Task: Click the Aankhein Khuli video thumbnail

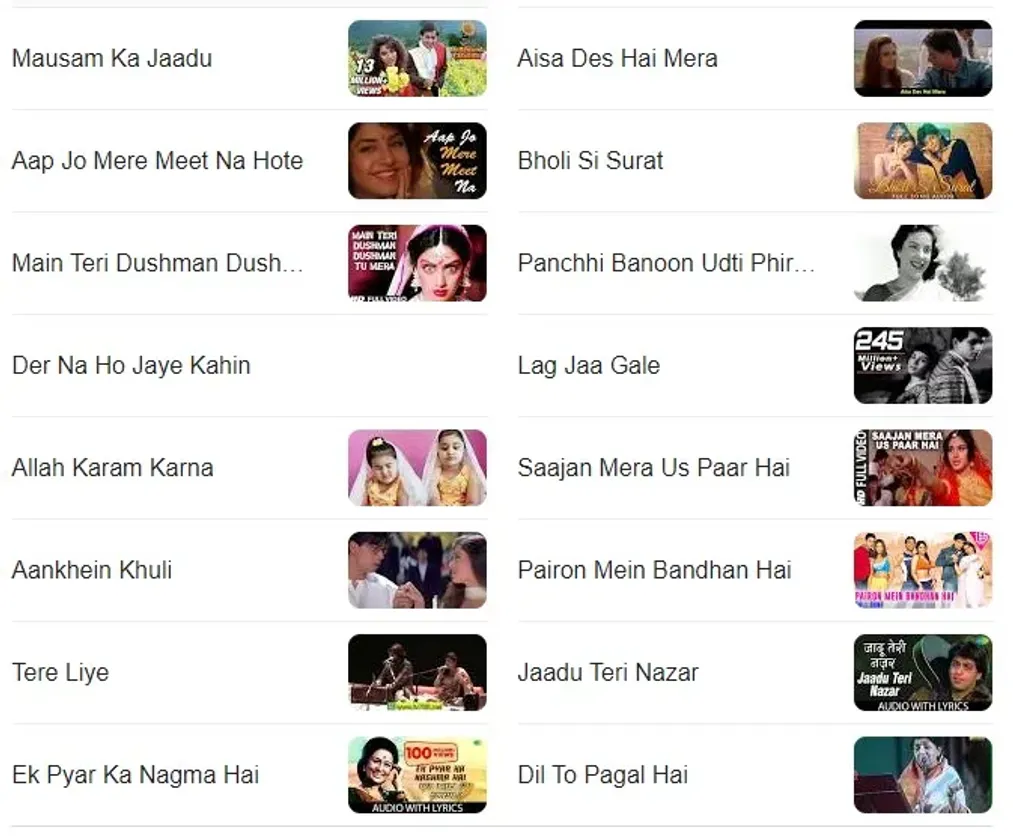Action: [417, 570]
